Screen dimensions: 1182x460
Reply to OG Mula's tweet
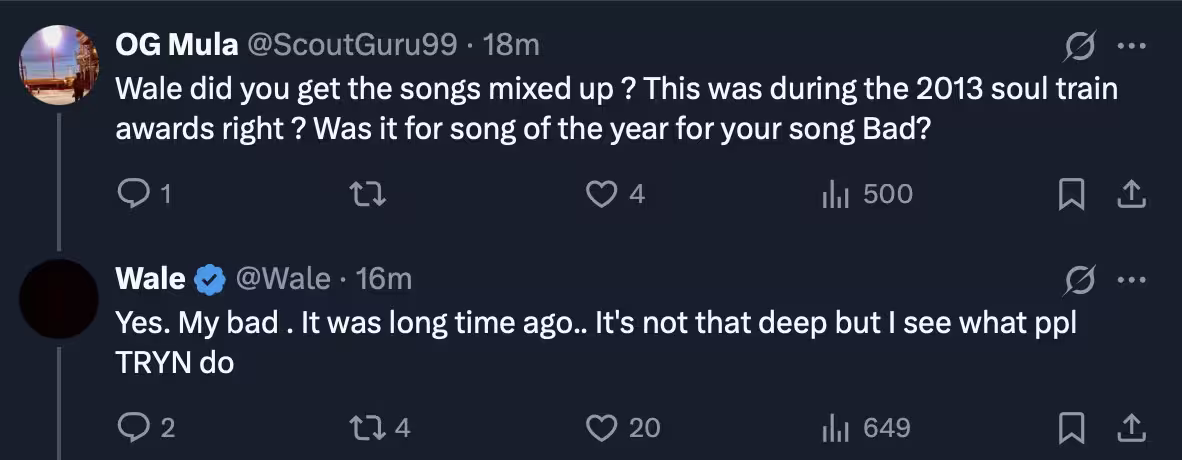point(133,194)
